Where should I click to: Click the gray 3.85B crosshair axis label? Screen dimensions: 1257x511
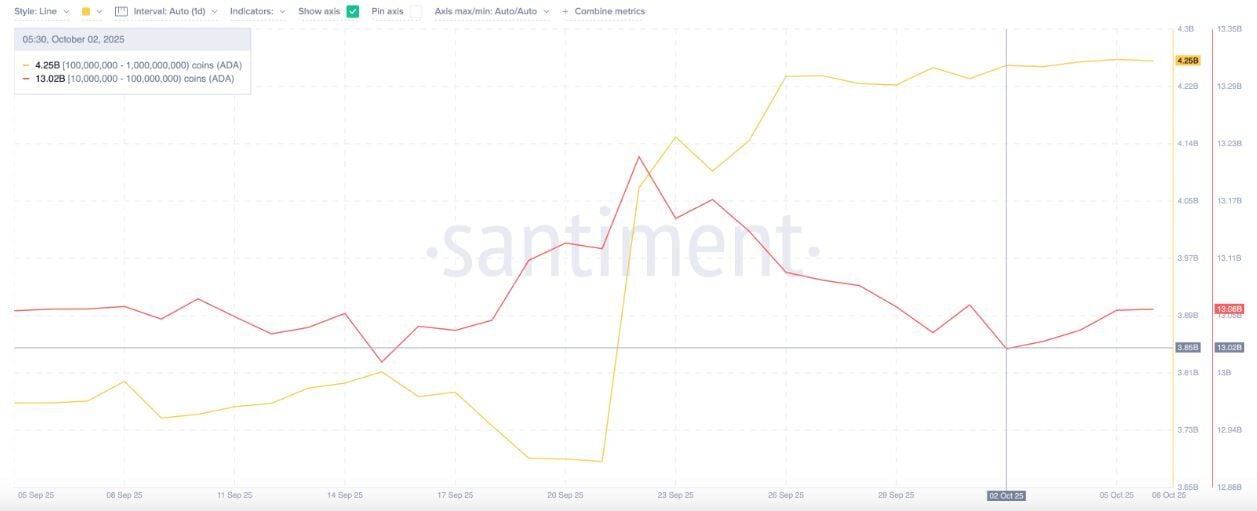(x=1187, y=347)
